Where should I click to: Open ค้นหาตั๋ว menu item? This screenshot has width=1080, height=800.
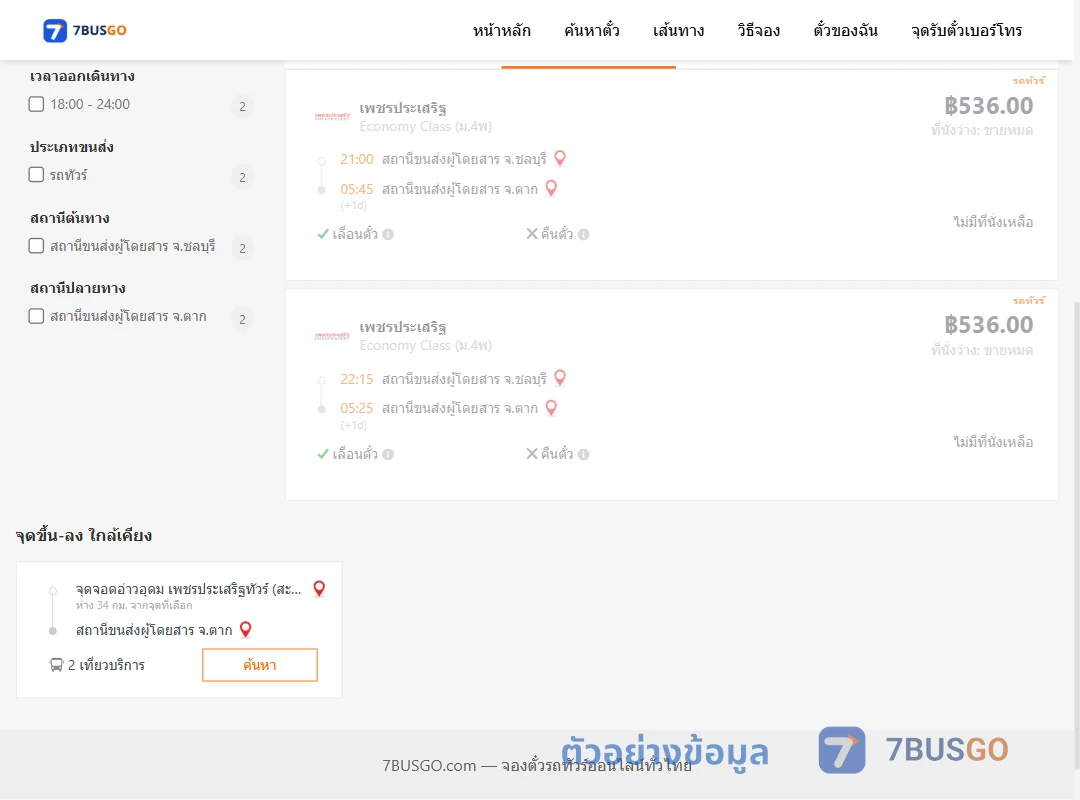click(x=592, y=31)
